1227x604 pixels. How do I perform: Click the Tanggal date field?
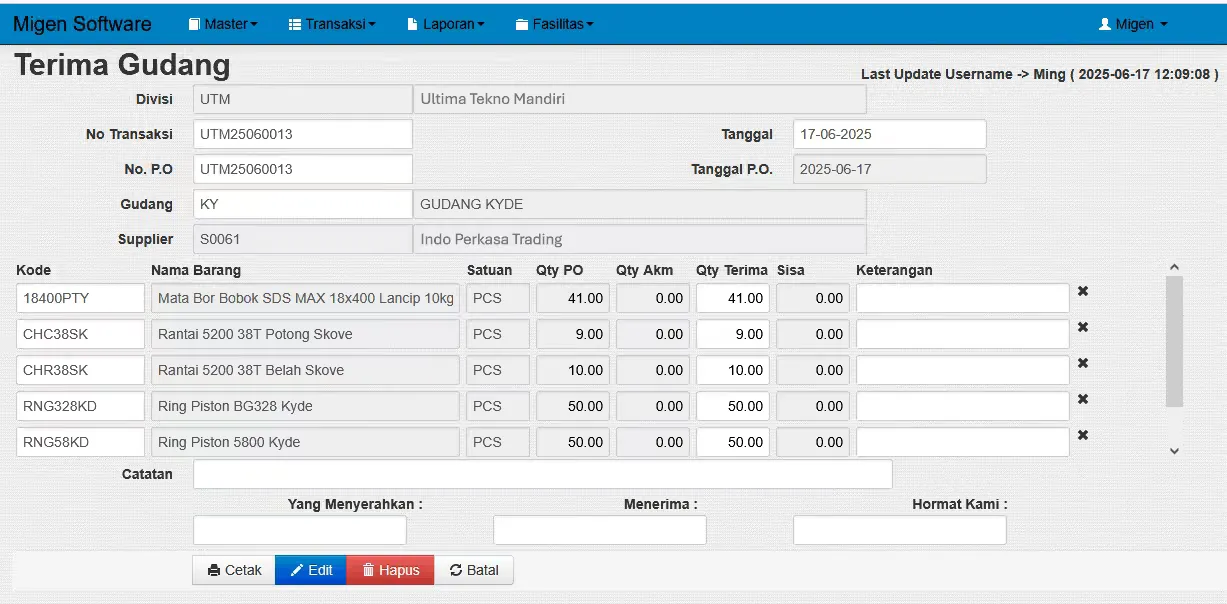[x=890, y=134]
